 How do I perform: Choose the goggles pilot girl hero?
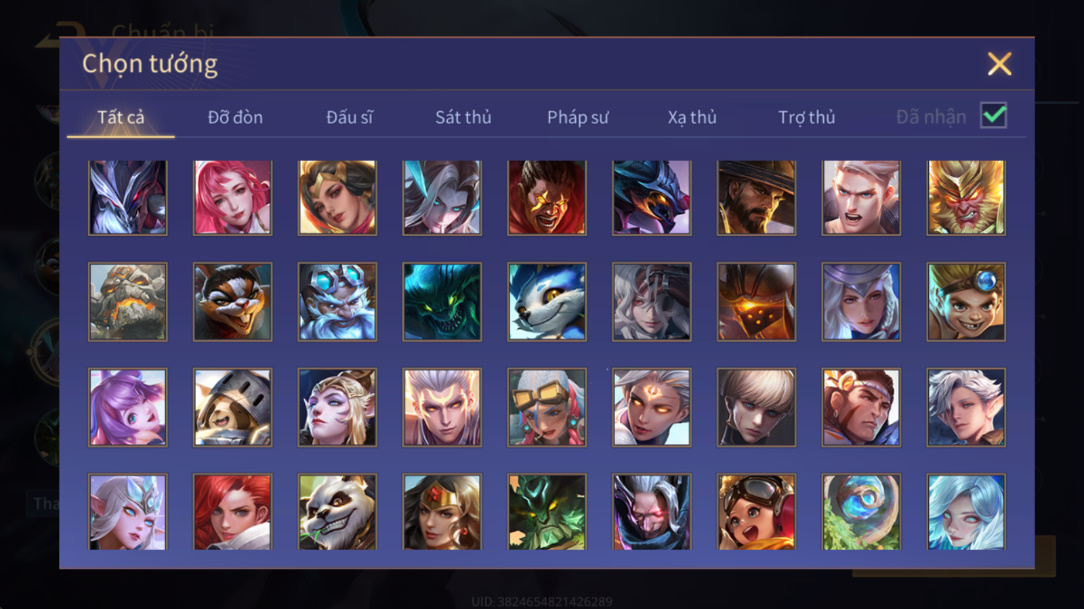coord(756,512)
